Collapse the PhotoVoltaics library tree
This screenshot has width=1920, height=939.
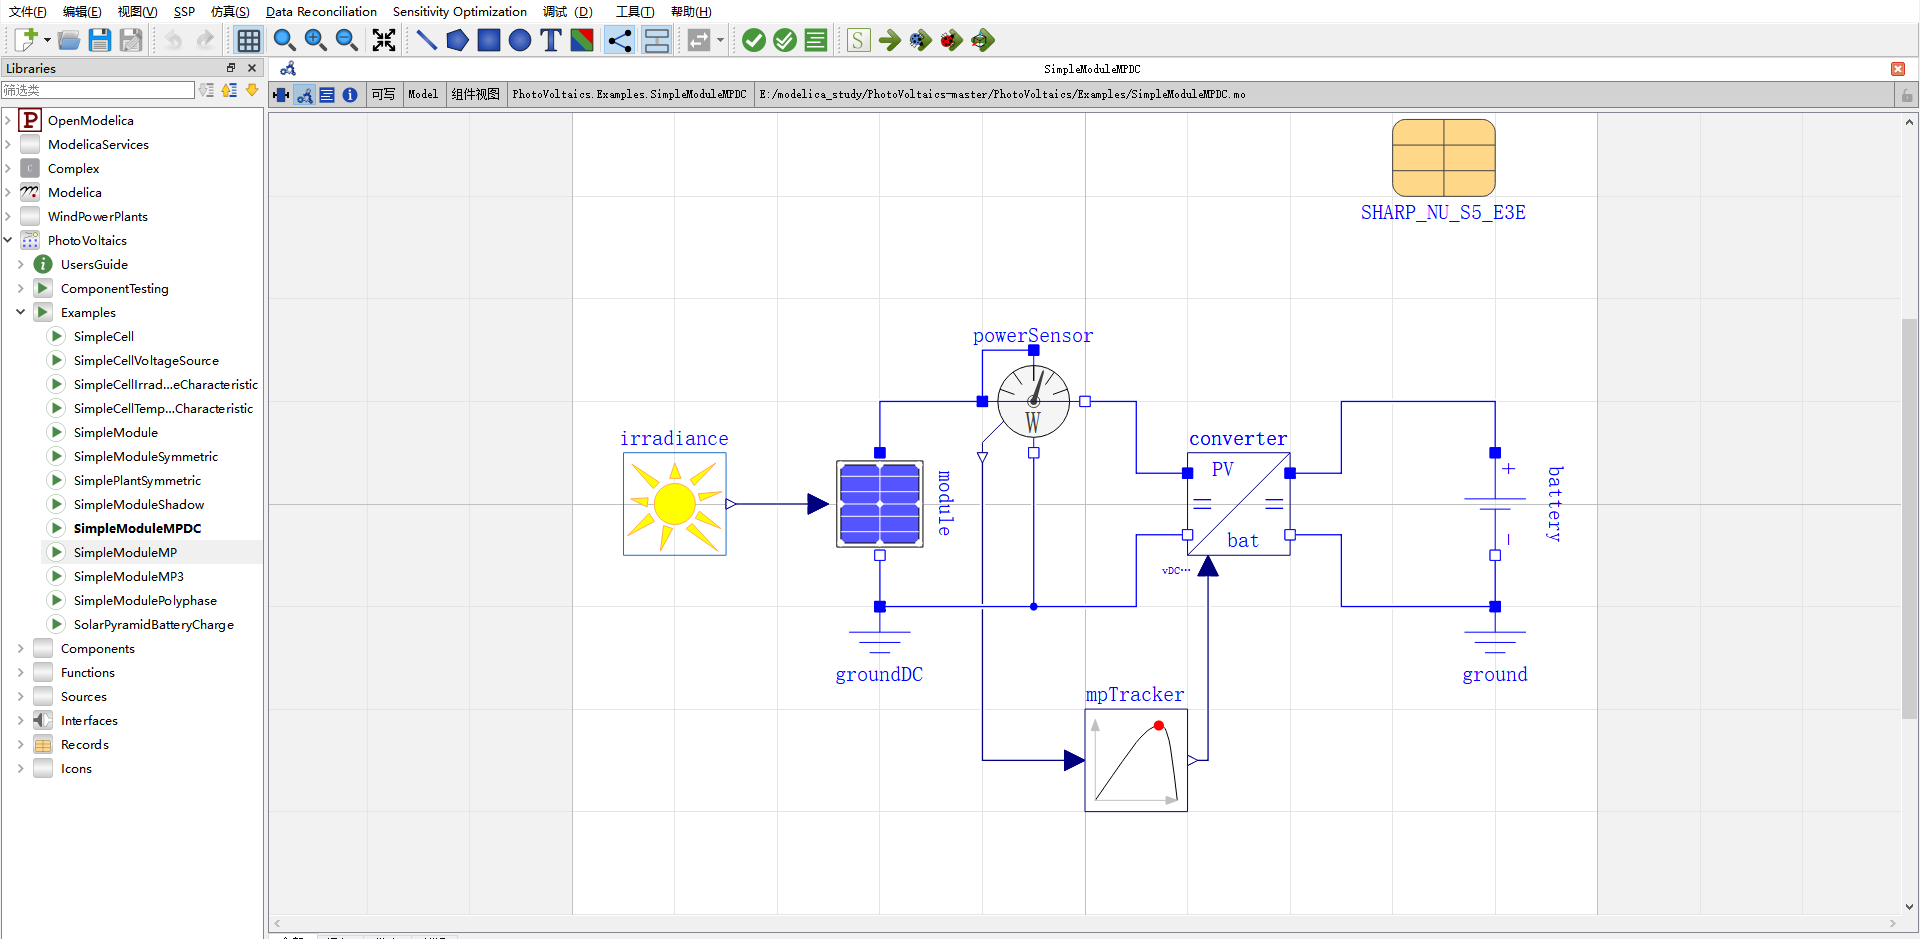tap(8, 240)
